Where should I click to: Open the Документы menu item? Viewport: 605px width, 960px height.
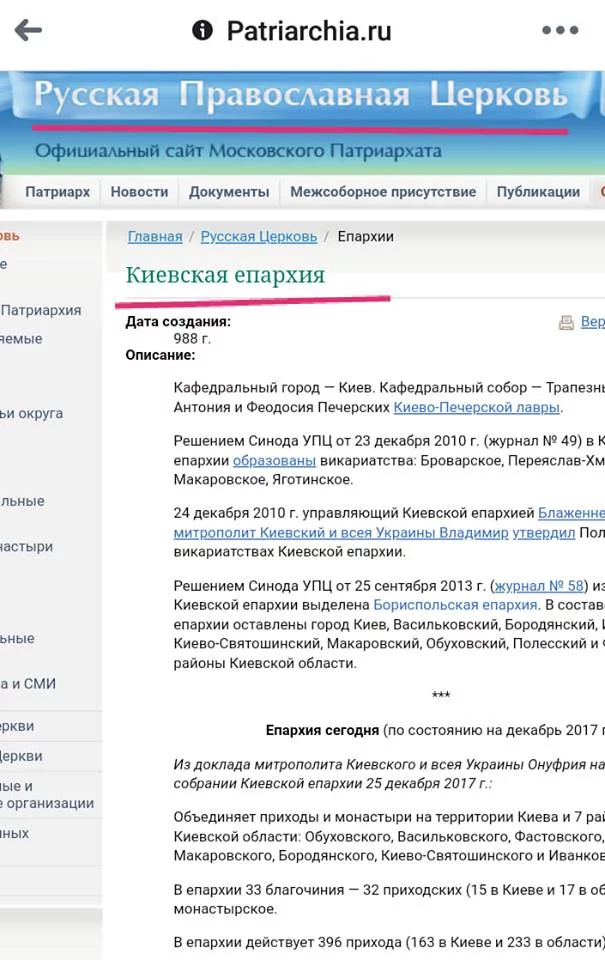click(229, 192)
